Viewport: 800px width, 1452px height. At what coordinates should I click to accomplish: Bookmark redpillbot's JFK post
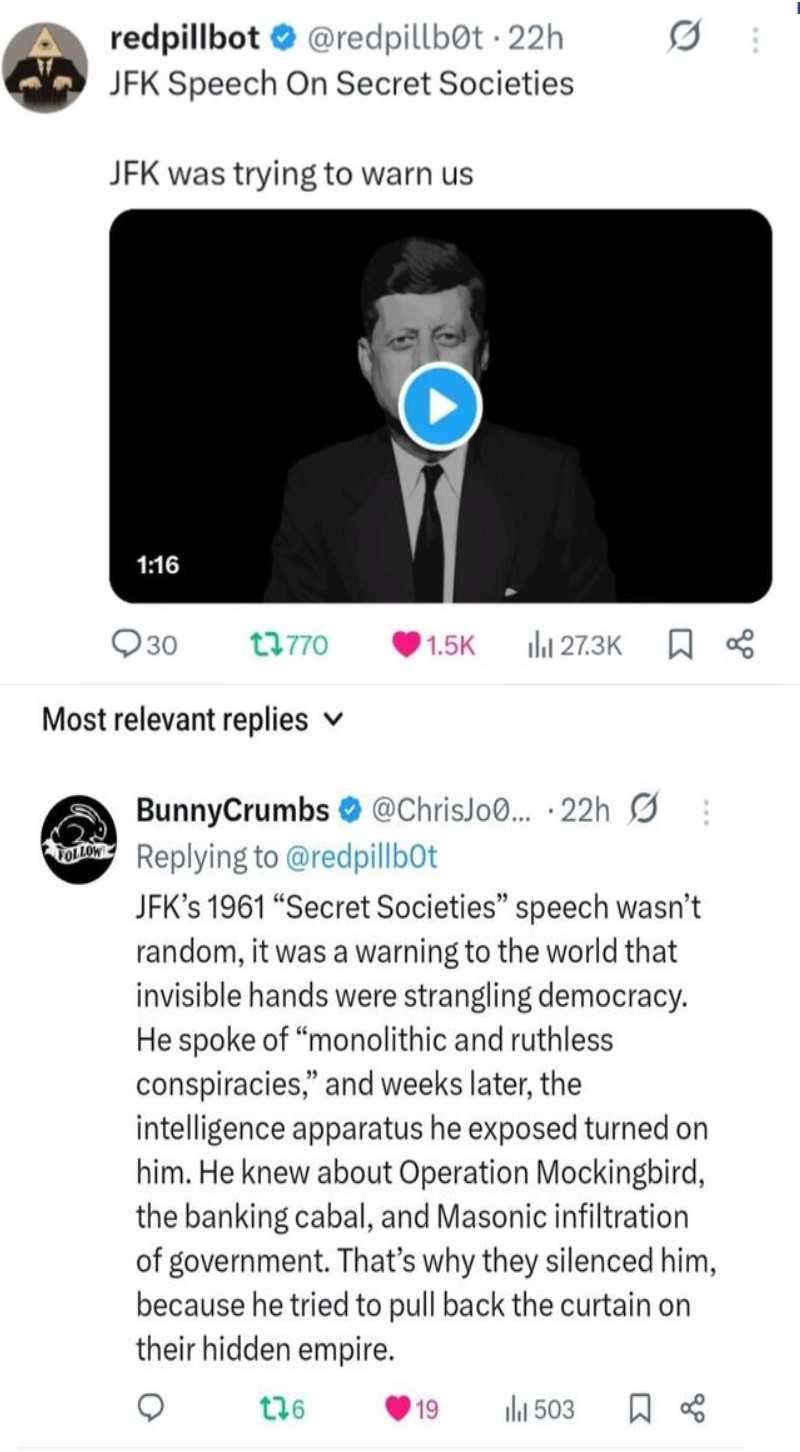(x=681, y=646)
